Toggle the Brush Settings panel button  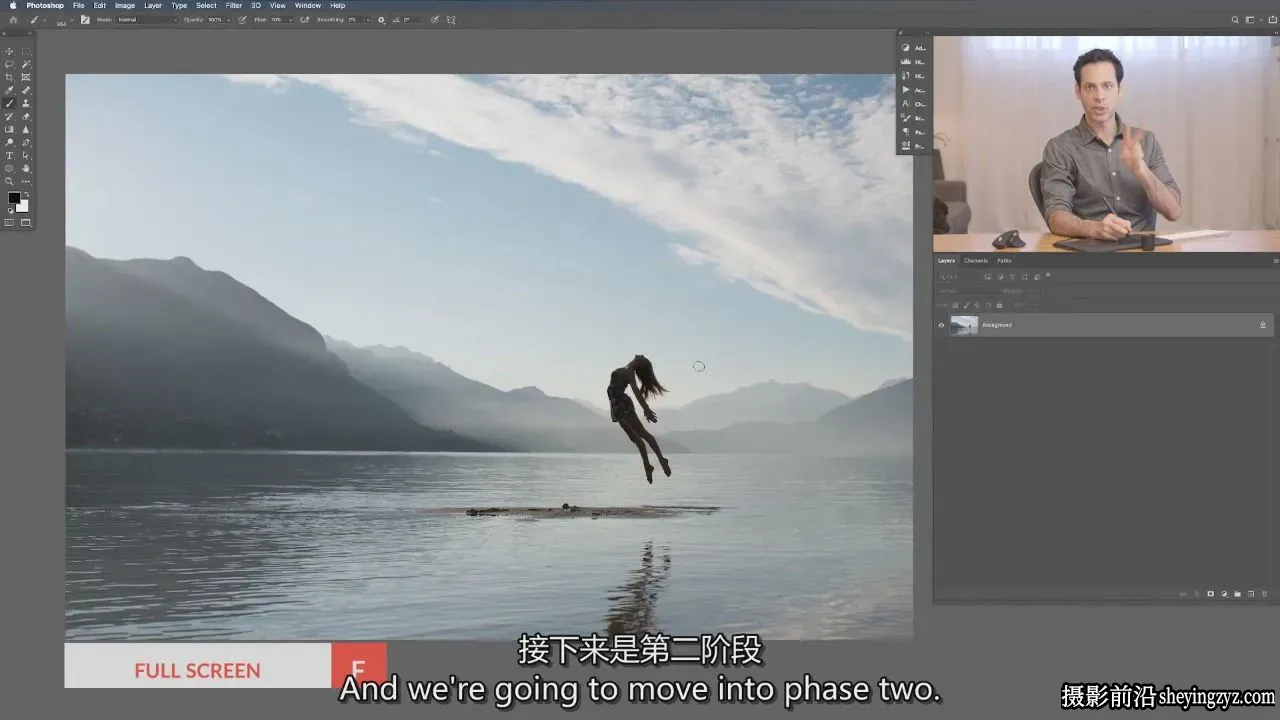click(85, 20)
